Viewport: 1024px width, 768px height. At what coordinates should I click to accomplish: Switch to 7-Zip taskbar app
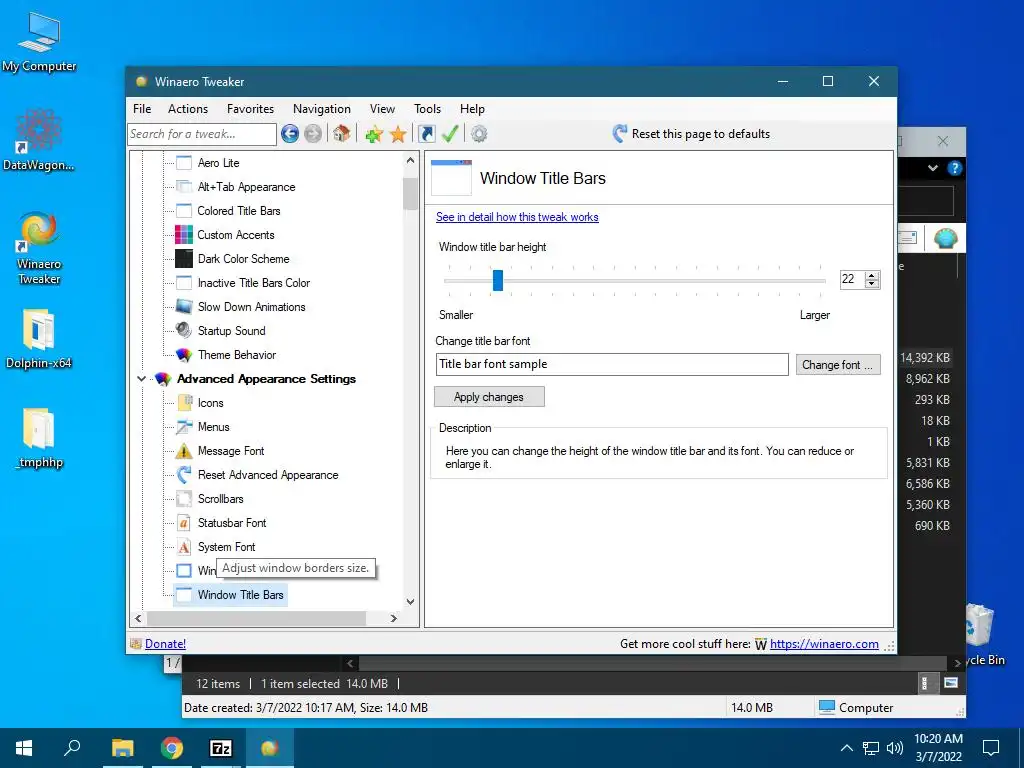[x=221, y=748]
